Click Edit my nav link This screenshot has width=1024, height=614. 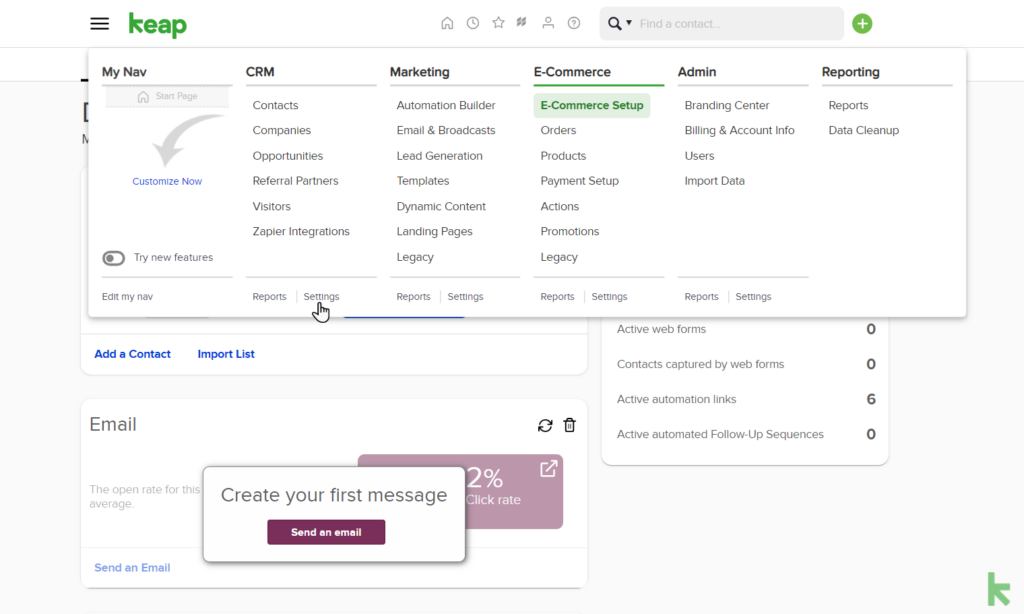pyautogui.click(x=127, y=297)
